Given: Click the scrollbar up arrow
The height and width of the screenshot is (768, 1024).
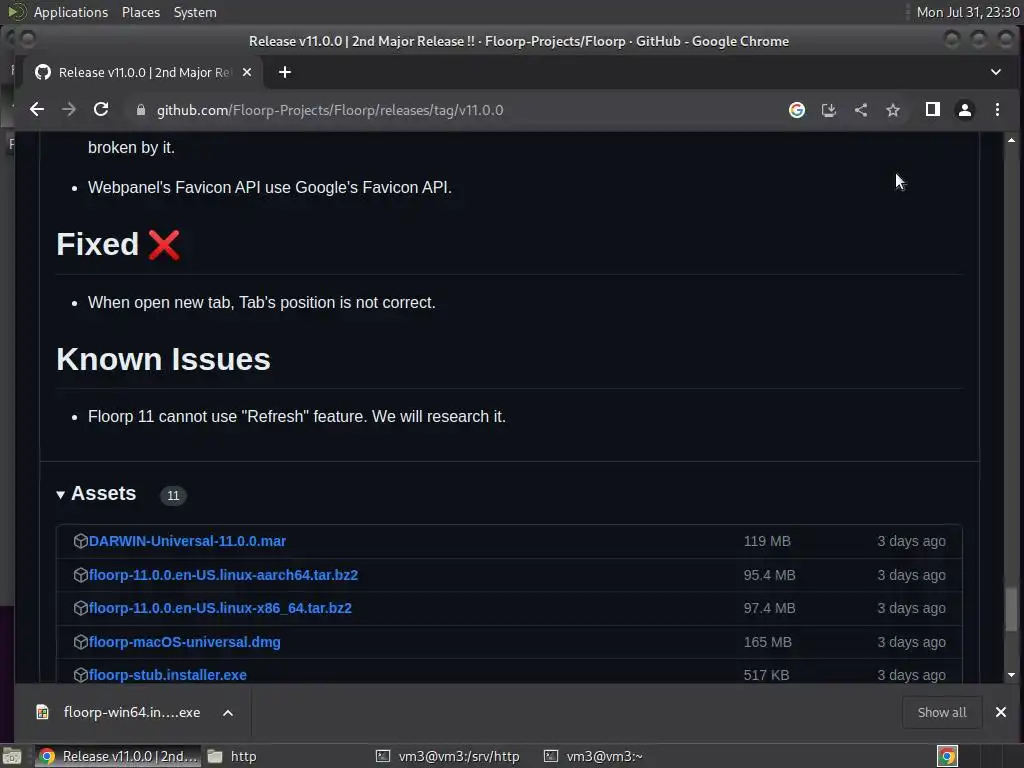Looking at the screenshot, I should [x=1011, y=140].
